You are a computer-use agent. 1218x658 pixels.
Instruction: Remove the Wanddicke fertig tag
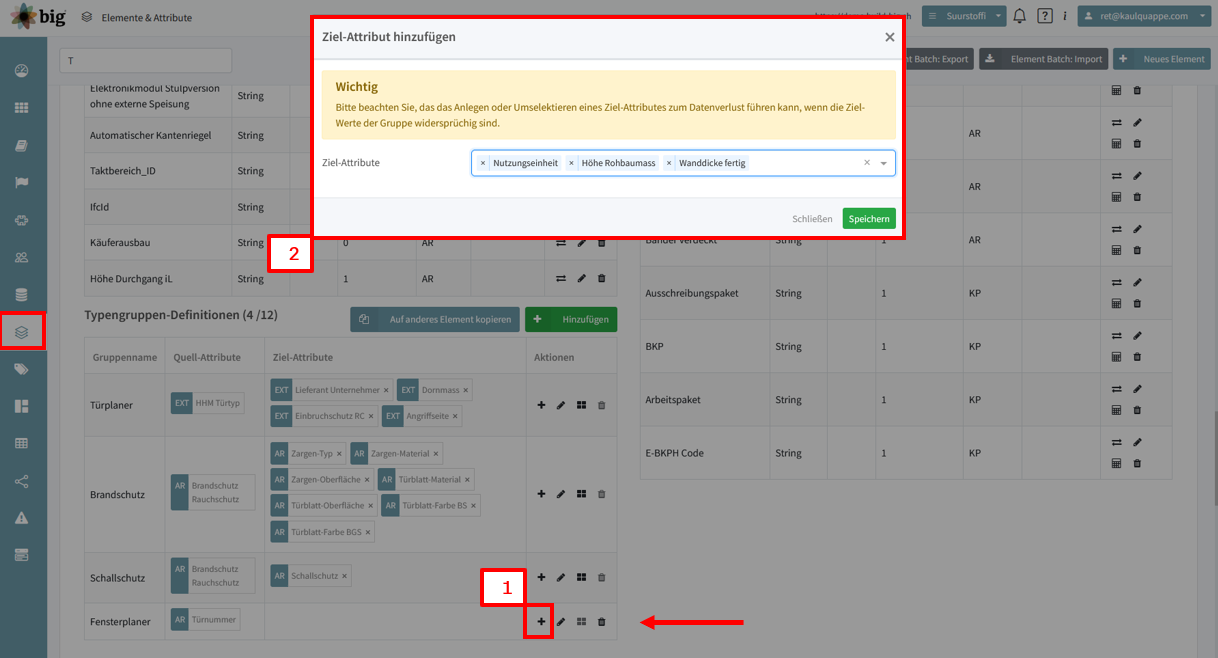point(669,163)
